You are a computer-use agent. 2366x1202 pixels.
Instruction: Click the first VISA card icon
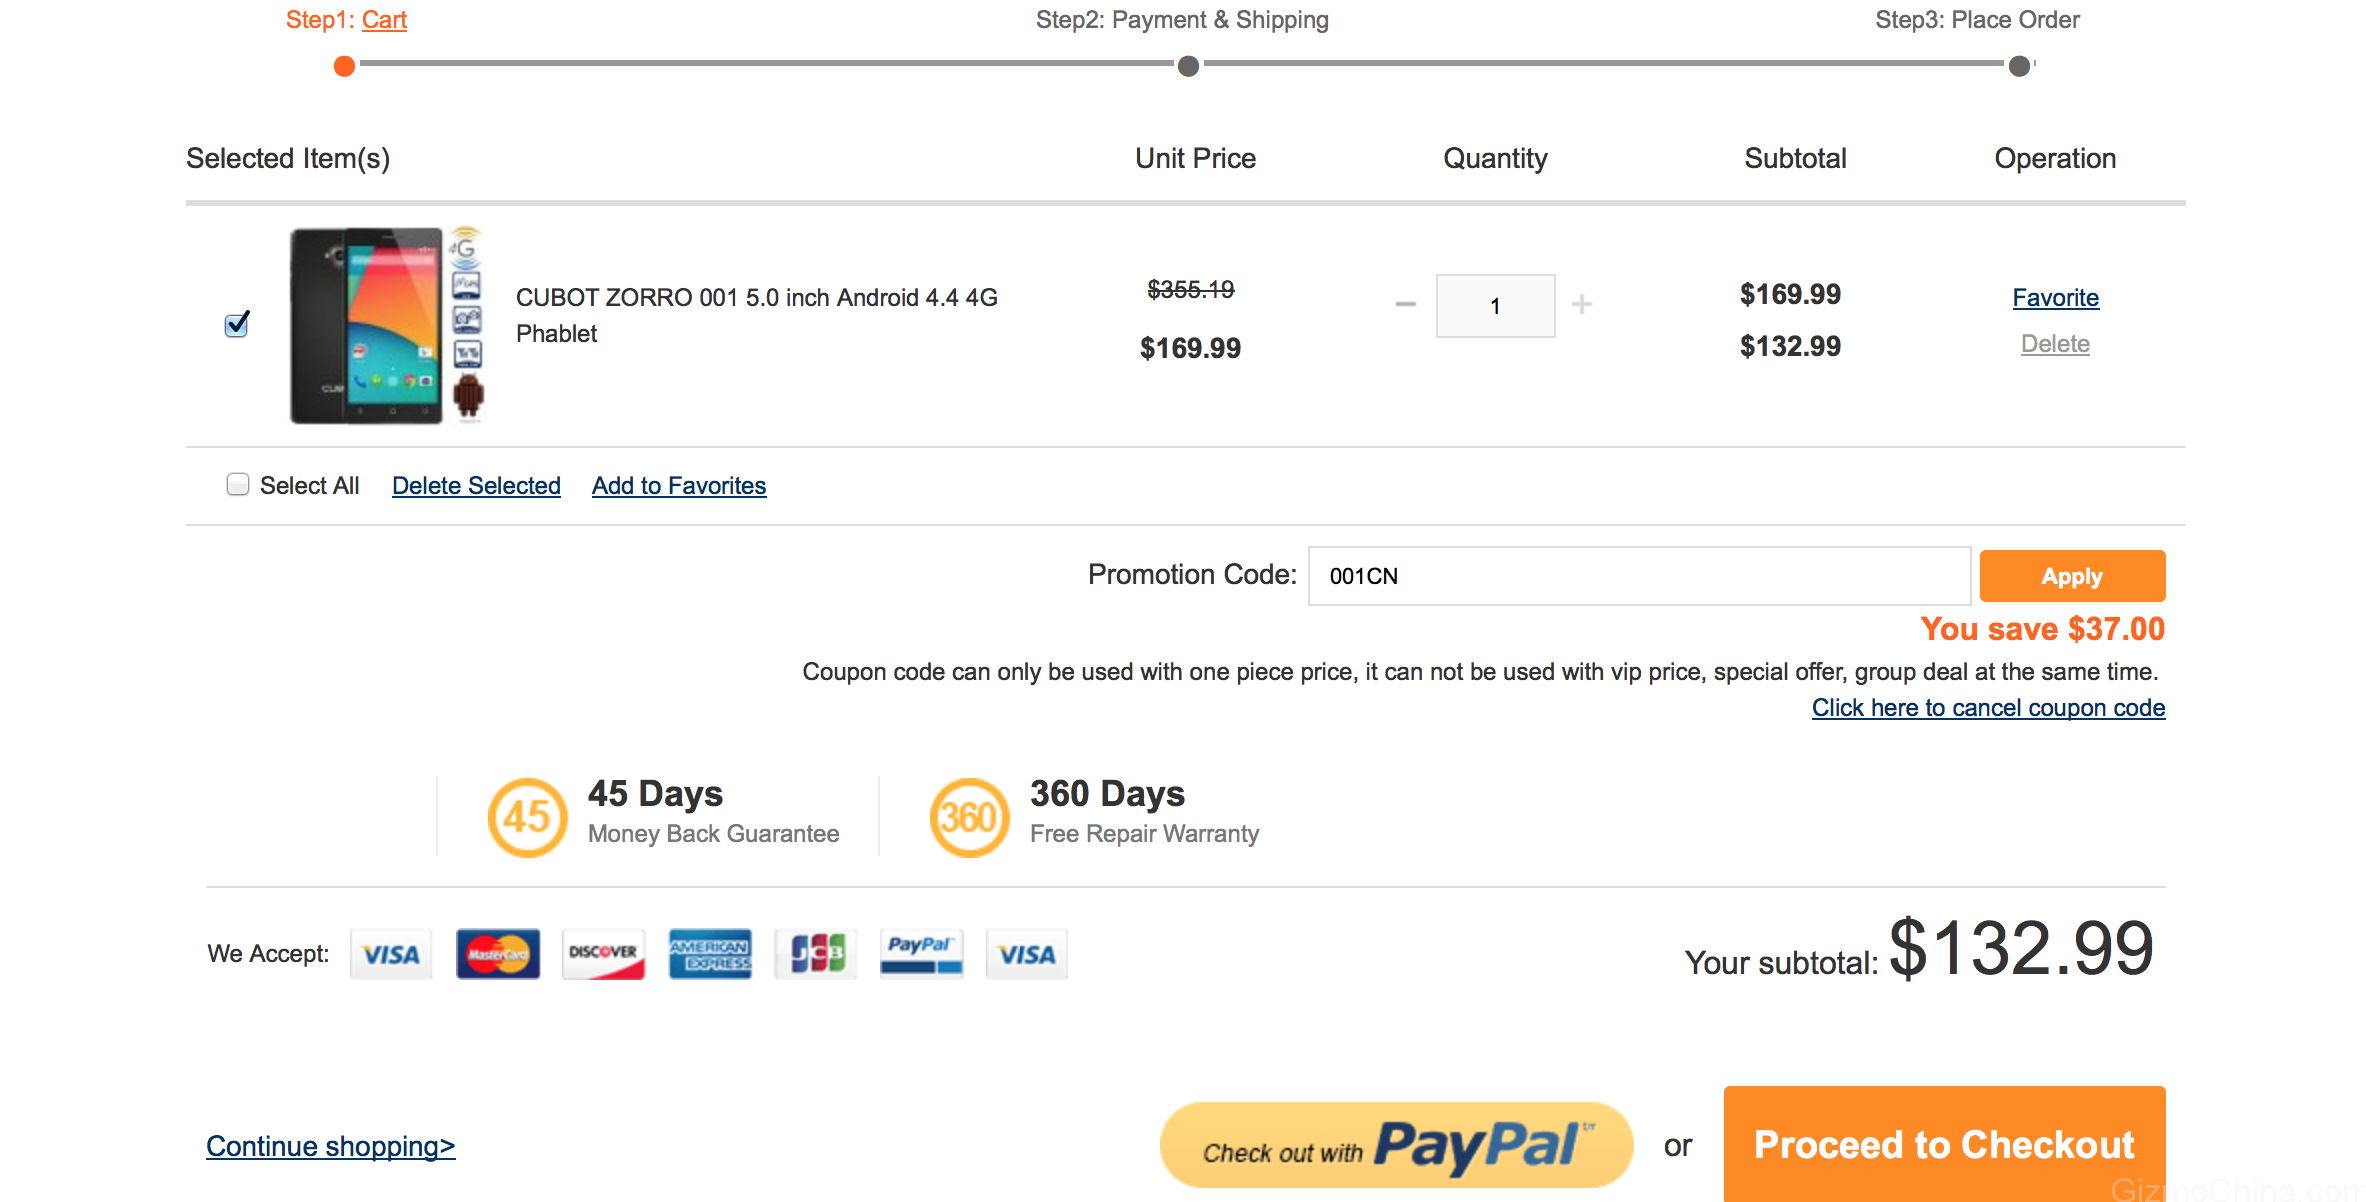(x=391, y=954)
